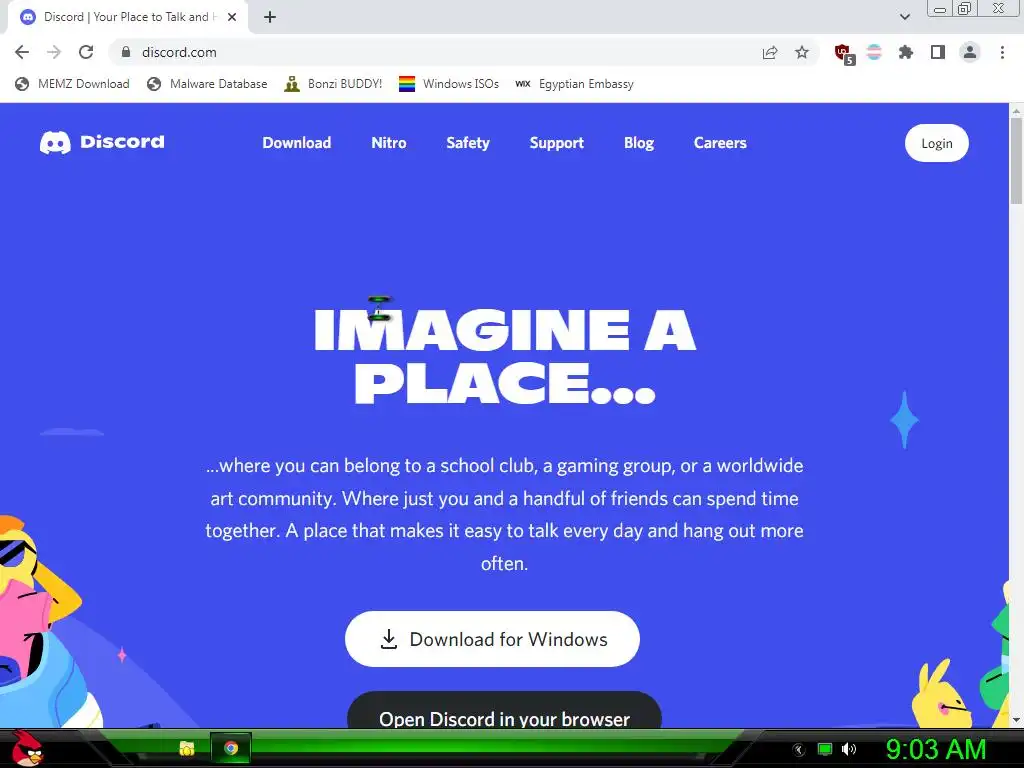
Task: Open the Blog nav item
Action: (x=639, y=142)
